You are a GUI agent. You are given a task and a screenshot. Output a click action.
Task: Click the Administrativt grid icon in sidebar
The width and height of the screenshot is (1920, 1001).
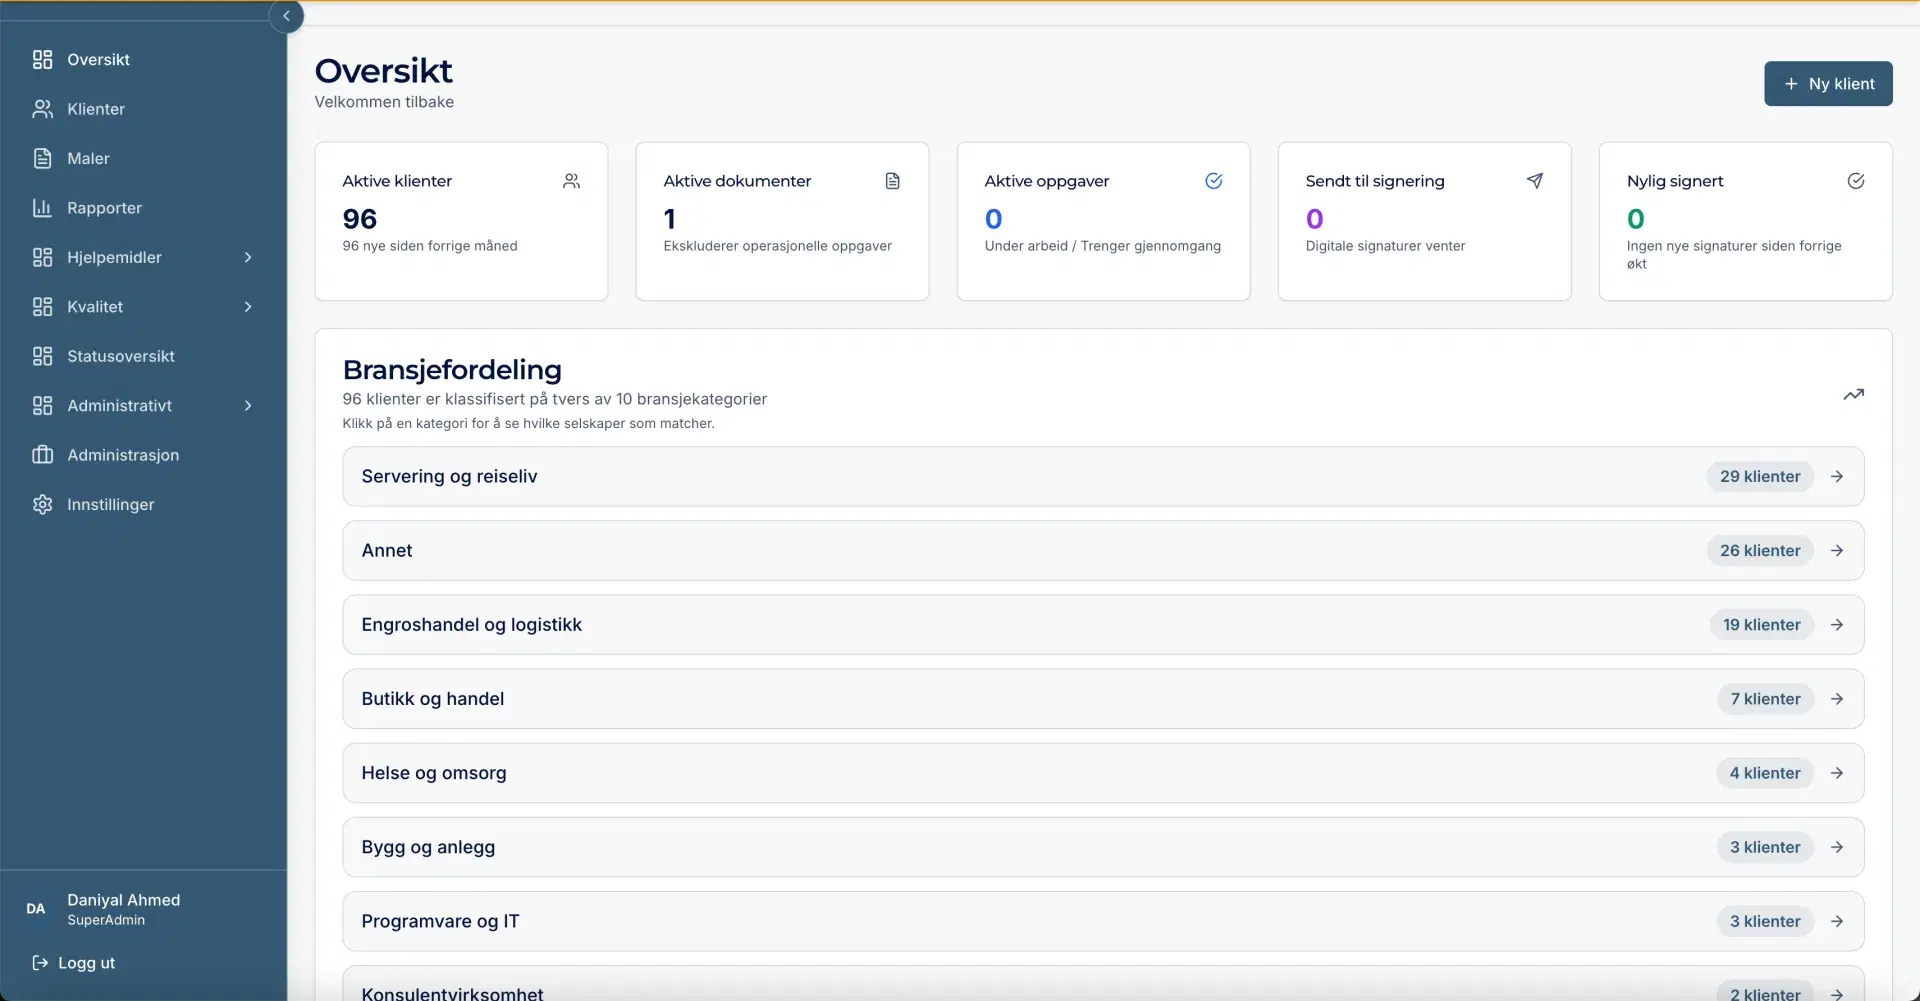(42, 406)
